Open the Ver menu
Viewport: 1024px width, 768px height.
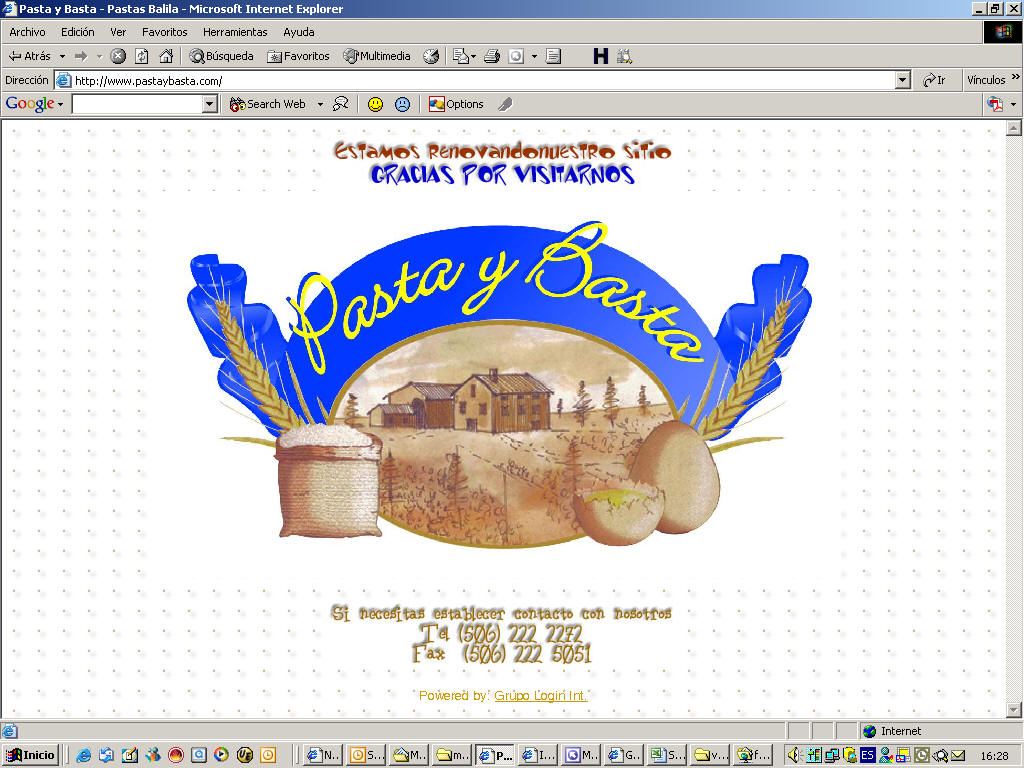(x=118, y=32)
